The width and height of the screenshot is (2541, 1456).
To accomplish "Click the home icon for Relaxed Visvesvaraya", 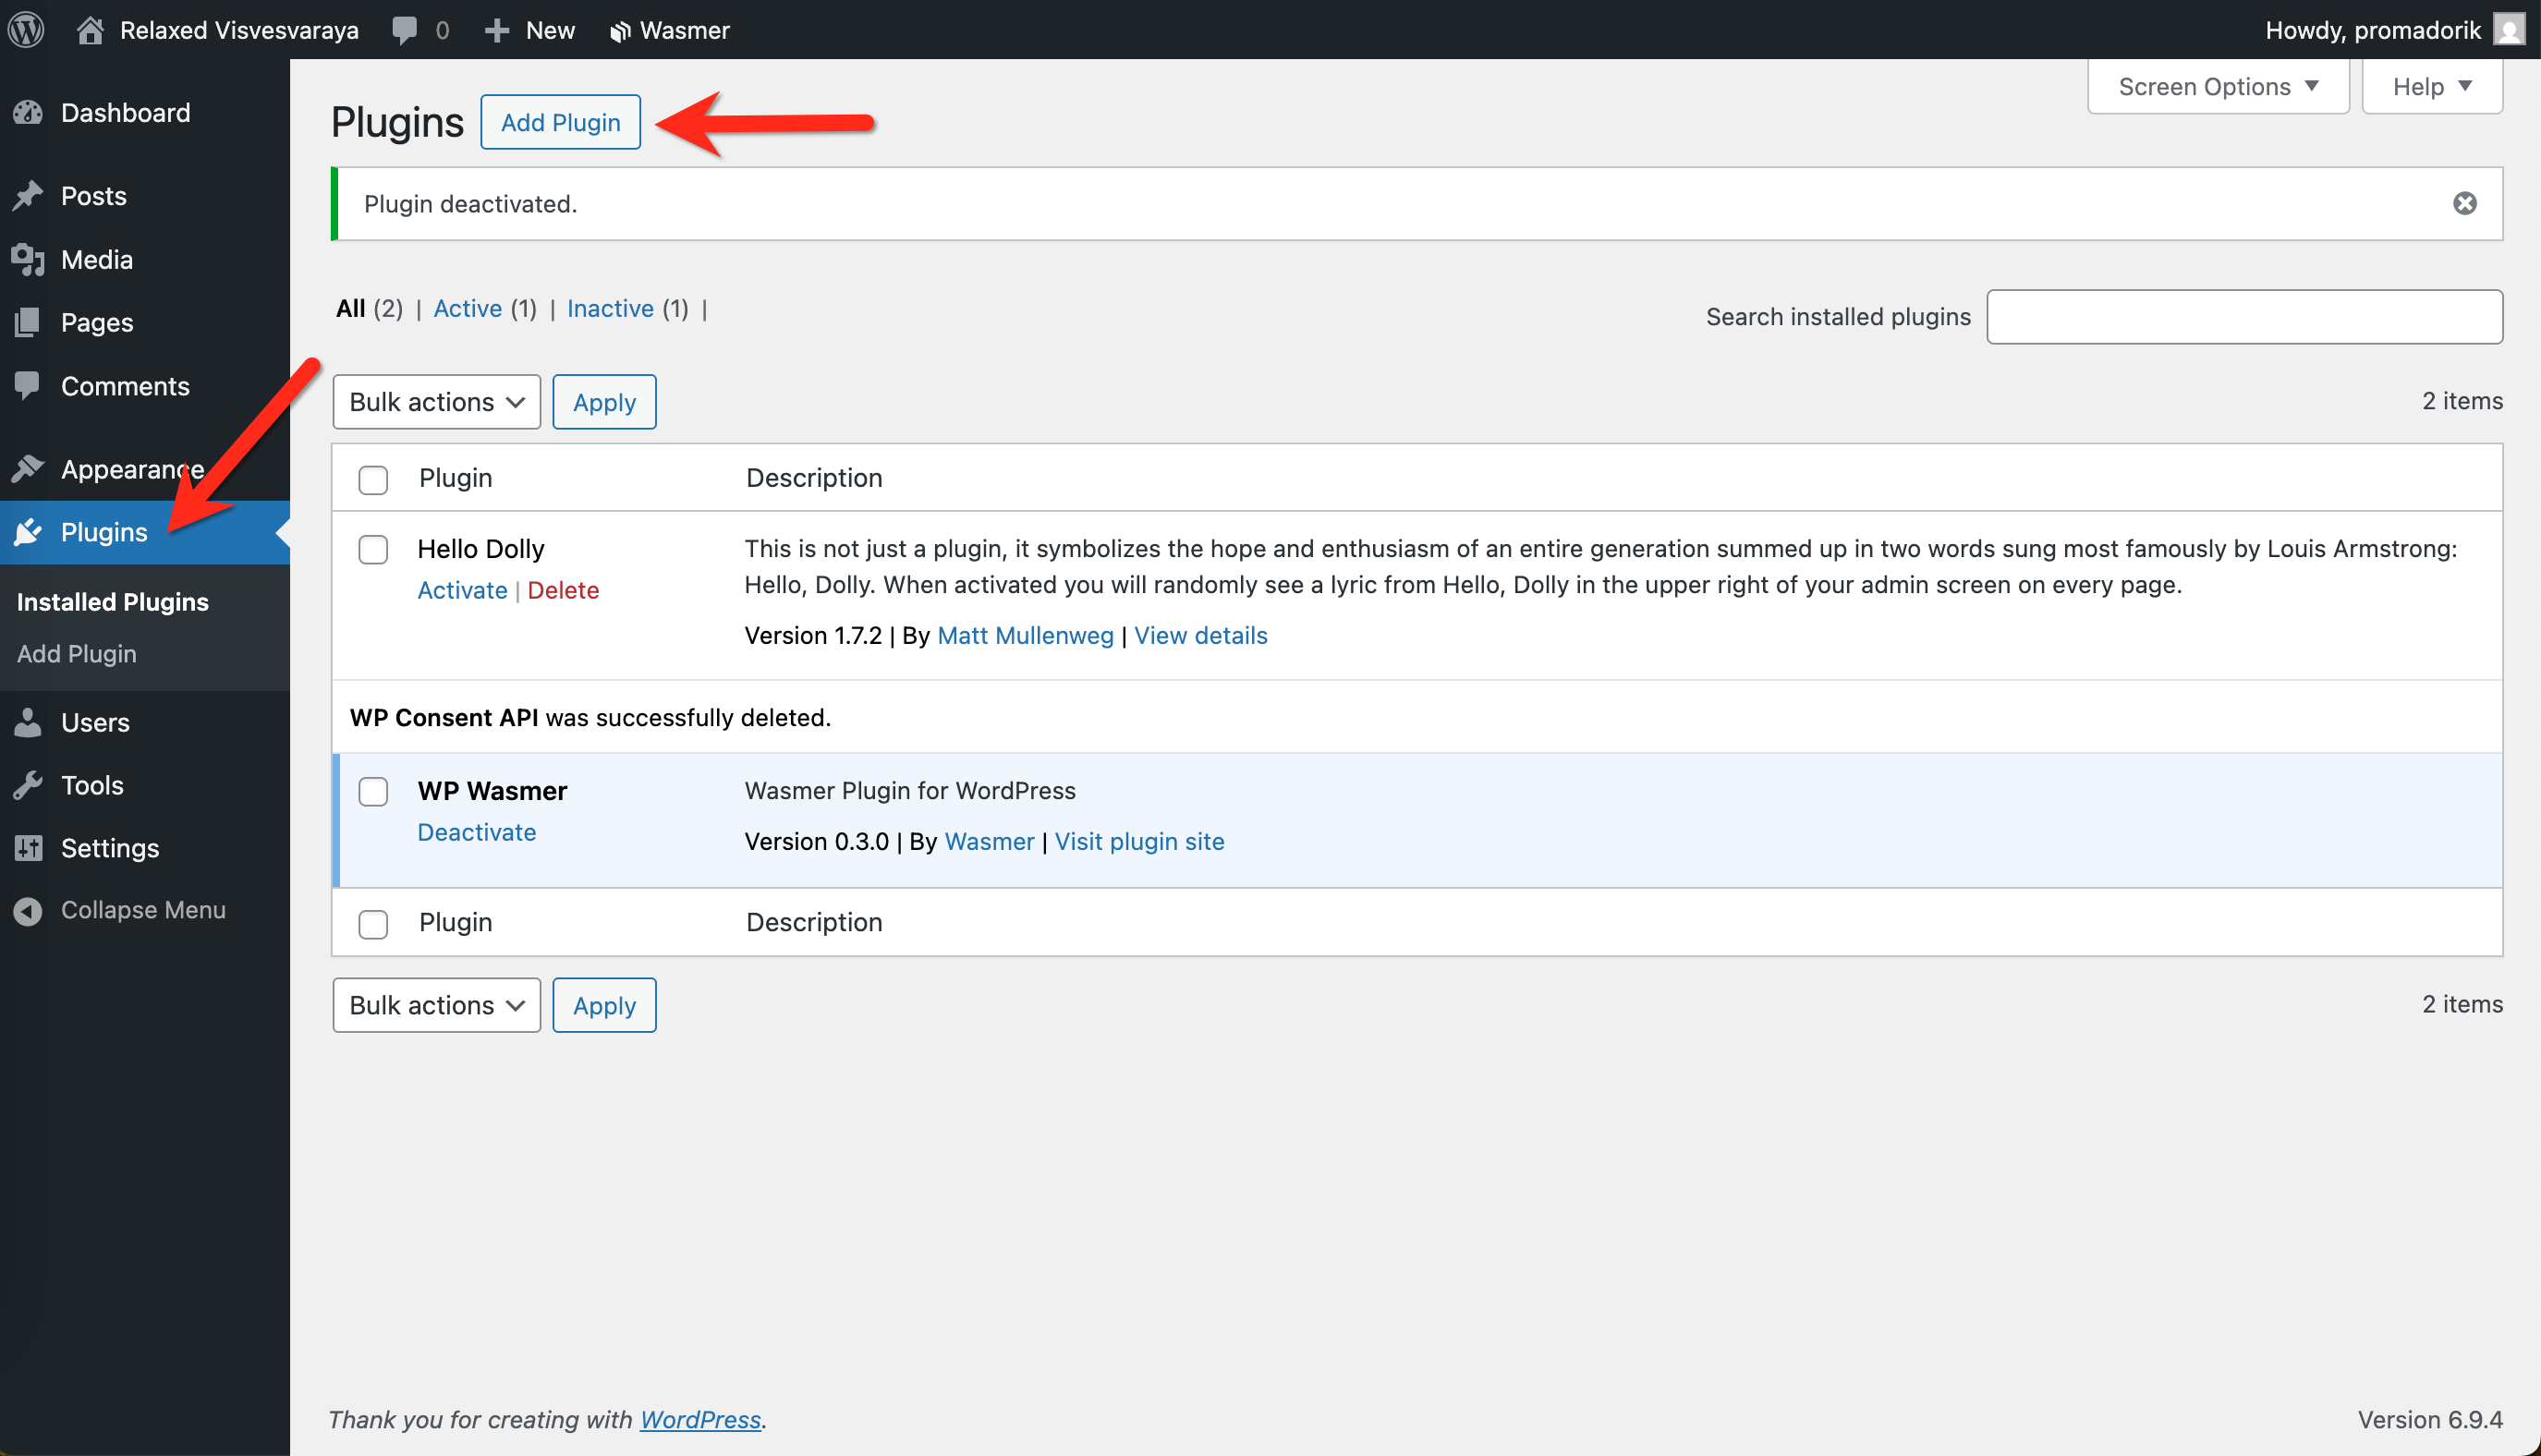I will tap(90, 30).
